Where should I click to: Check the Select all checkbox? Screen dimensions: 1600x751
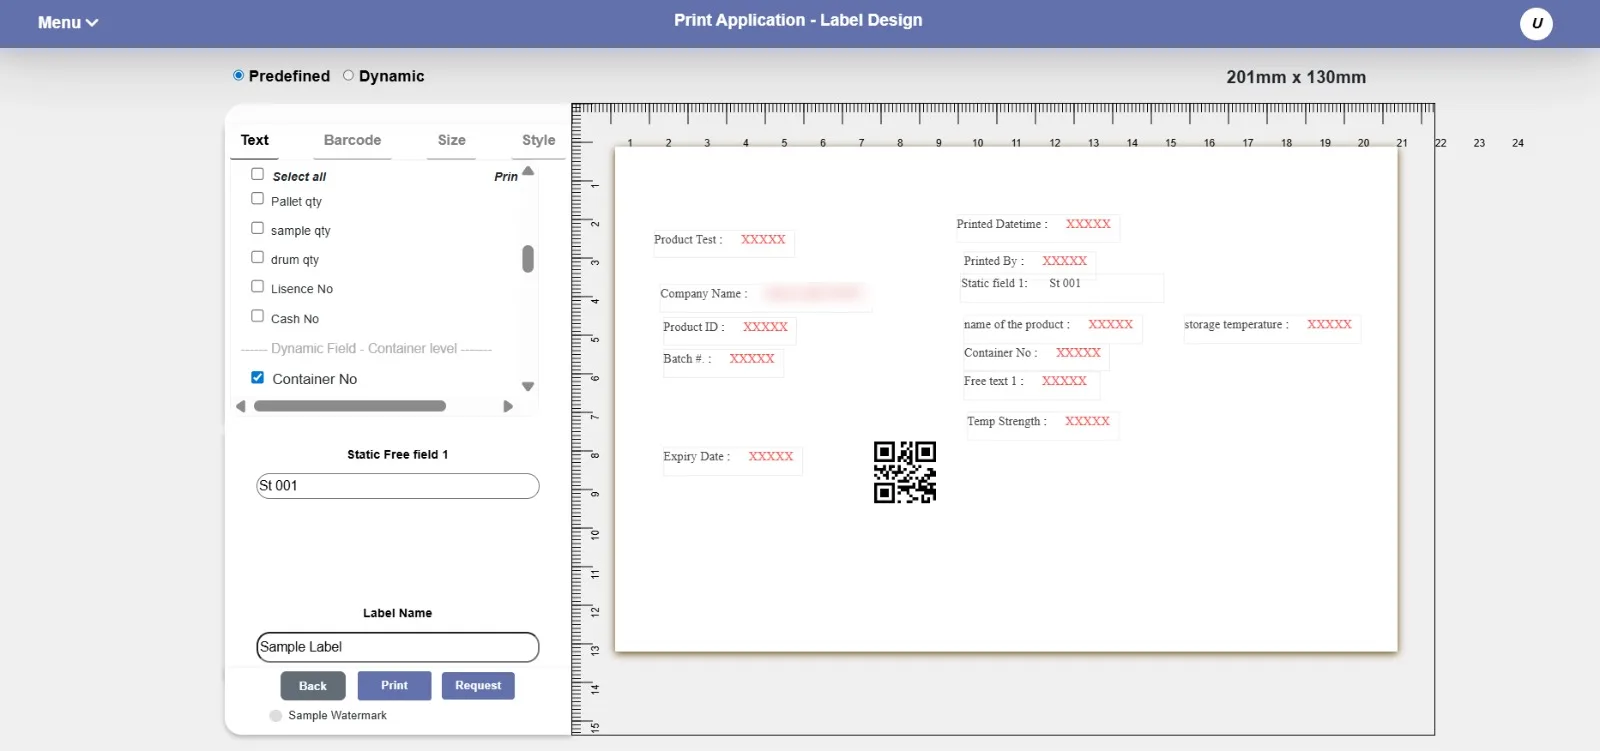point(257,174)
